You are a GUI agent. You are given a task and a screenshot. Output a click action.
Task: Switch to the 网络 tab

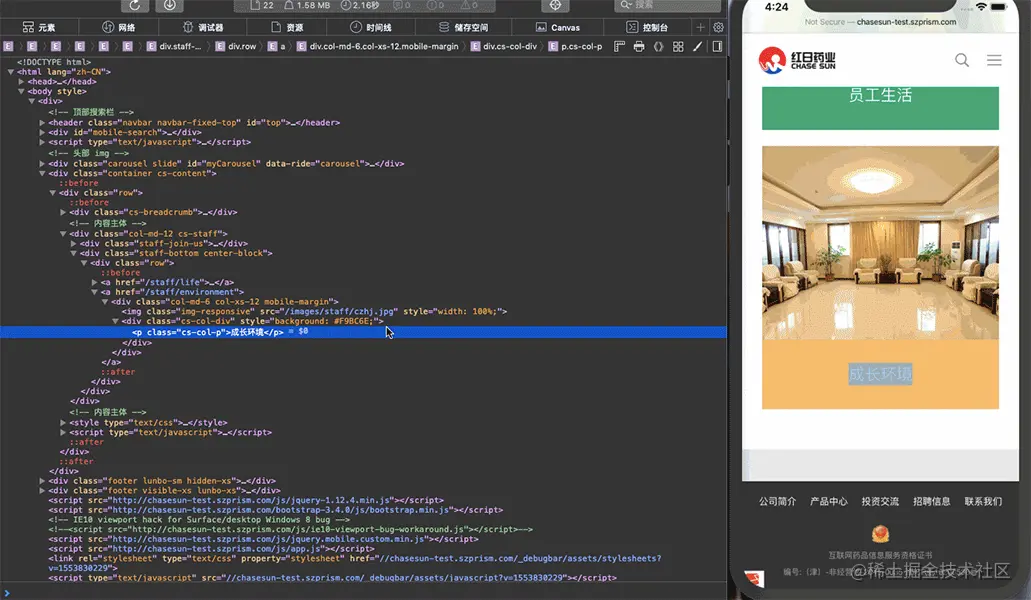[x=119, y=27]
